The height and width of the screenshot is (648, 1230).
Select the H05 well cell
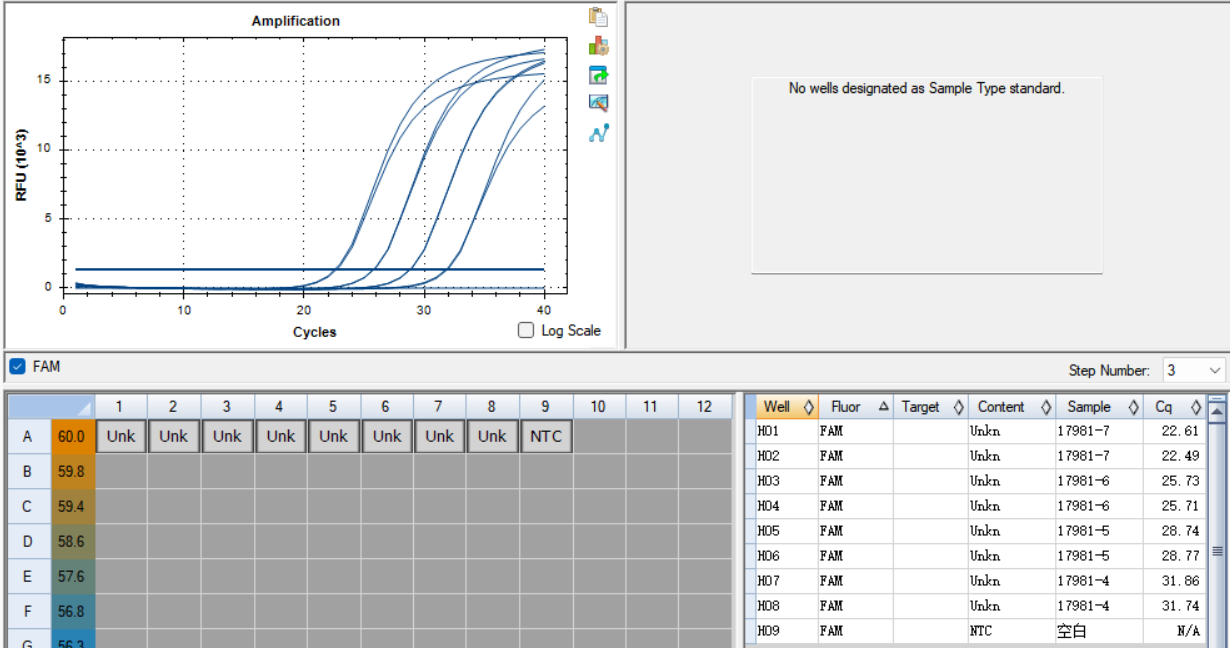click(787, 531)
